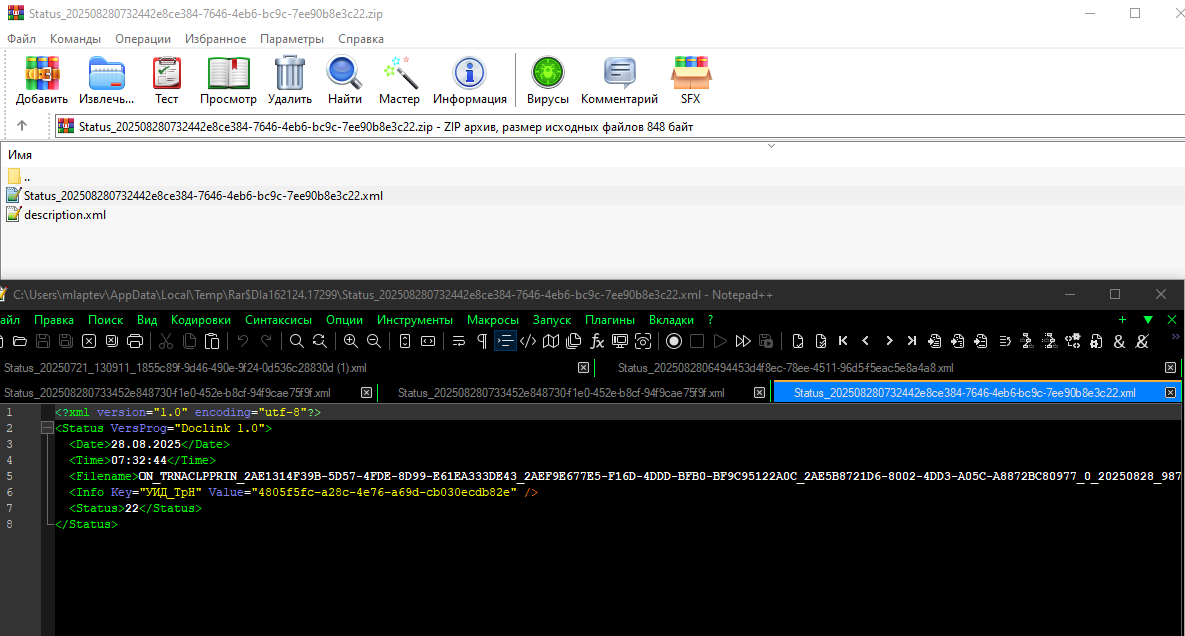The image size is (1185, 636).
Task: Click the Извлечь (Extract) icon in WinRAR
Action: click(x=107, y=81)
